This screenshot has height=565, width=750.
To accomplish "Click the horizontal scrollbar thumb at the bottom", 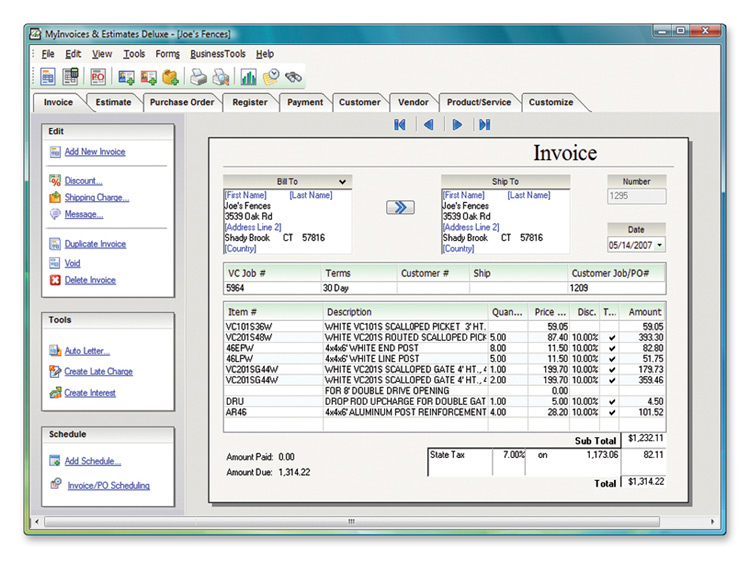I will tap(352, 521).
